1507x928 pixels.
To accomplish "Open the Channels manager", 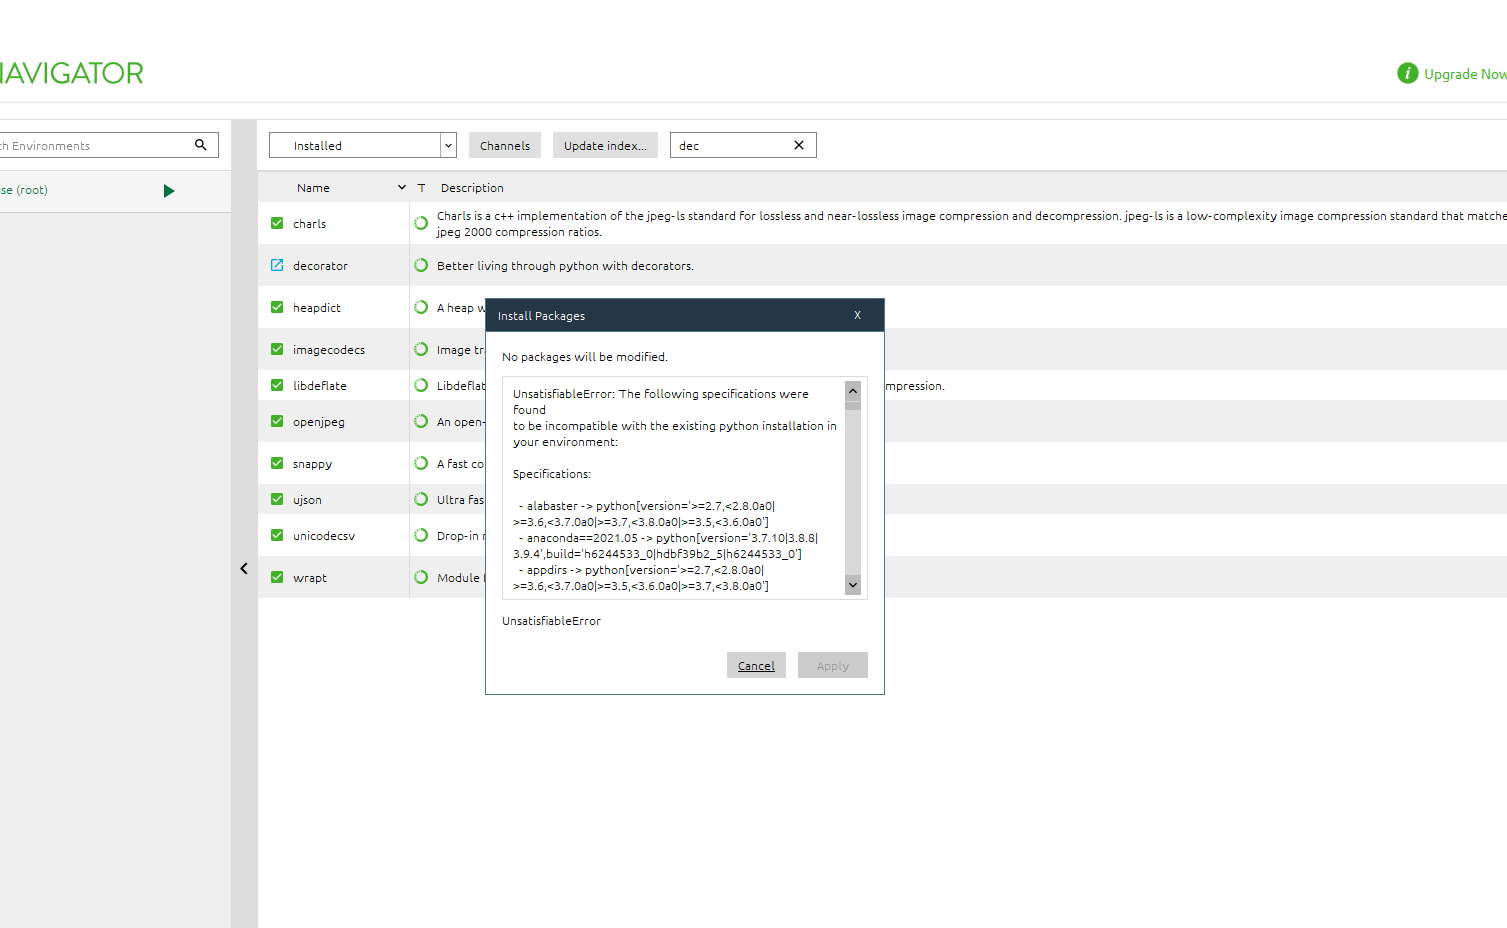I will [x=504, y=144].
